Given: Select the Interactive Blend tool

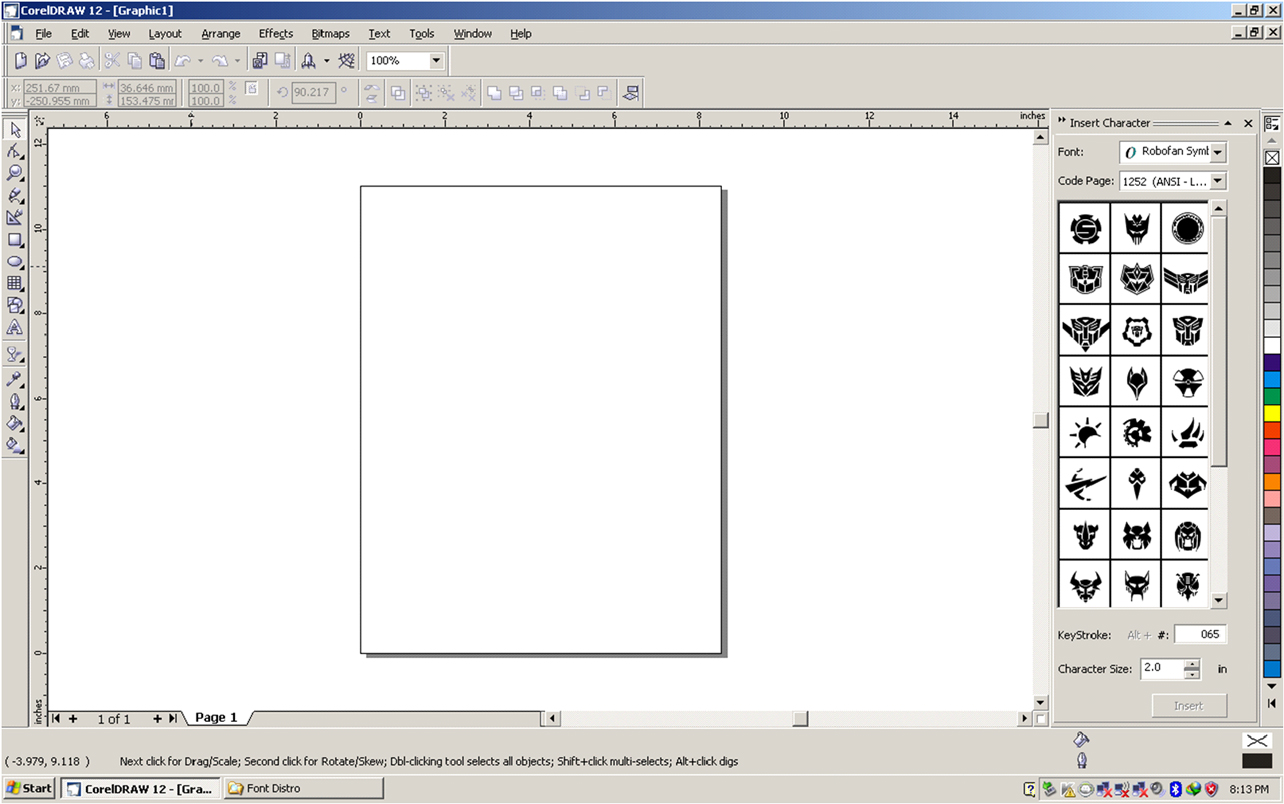Looking at the screenshot, I should click(x=15, y=354).
